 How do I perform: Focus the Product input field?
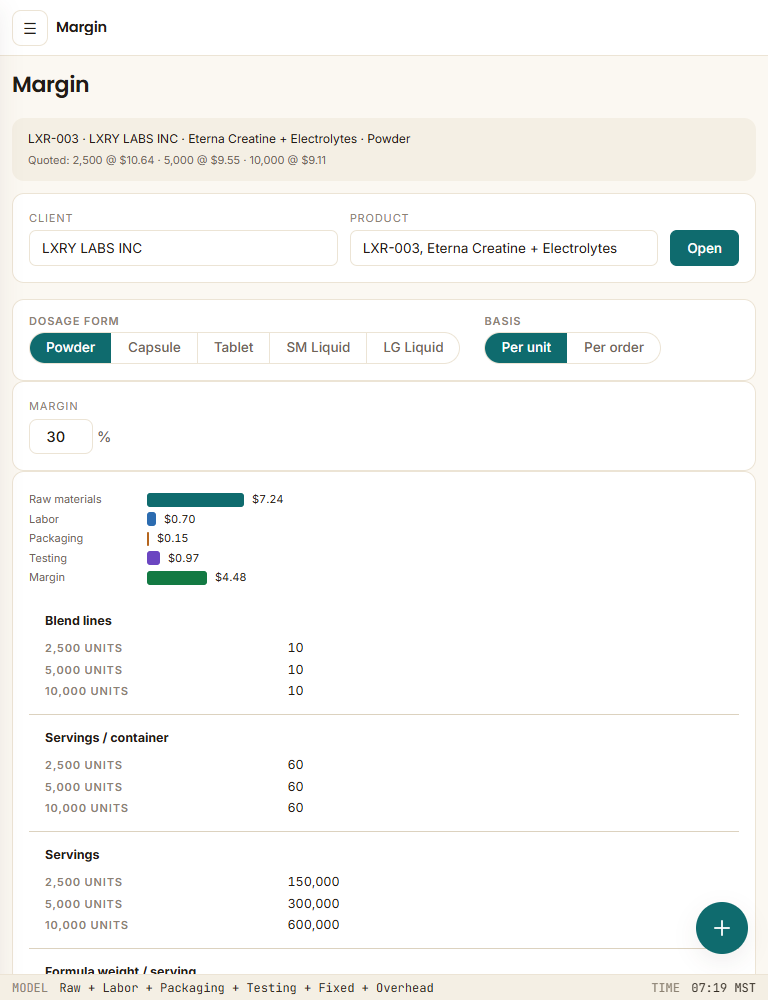pos(504,248)
